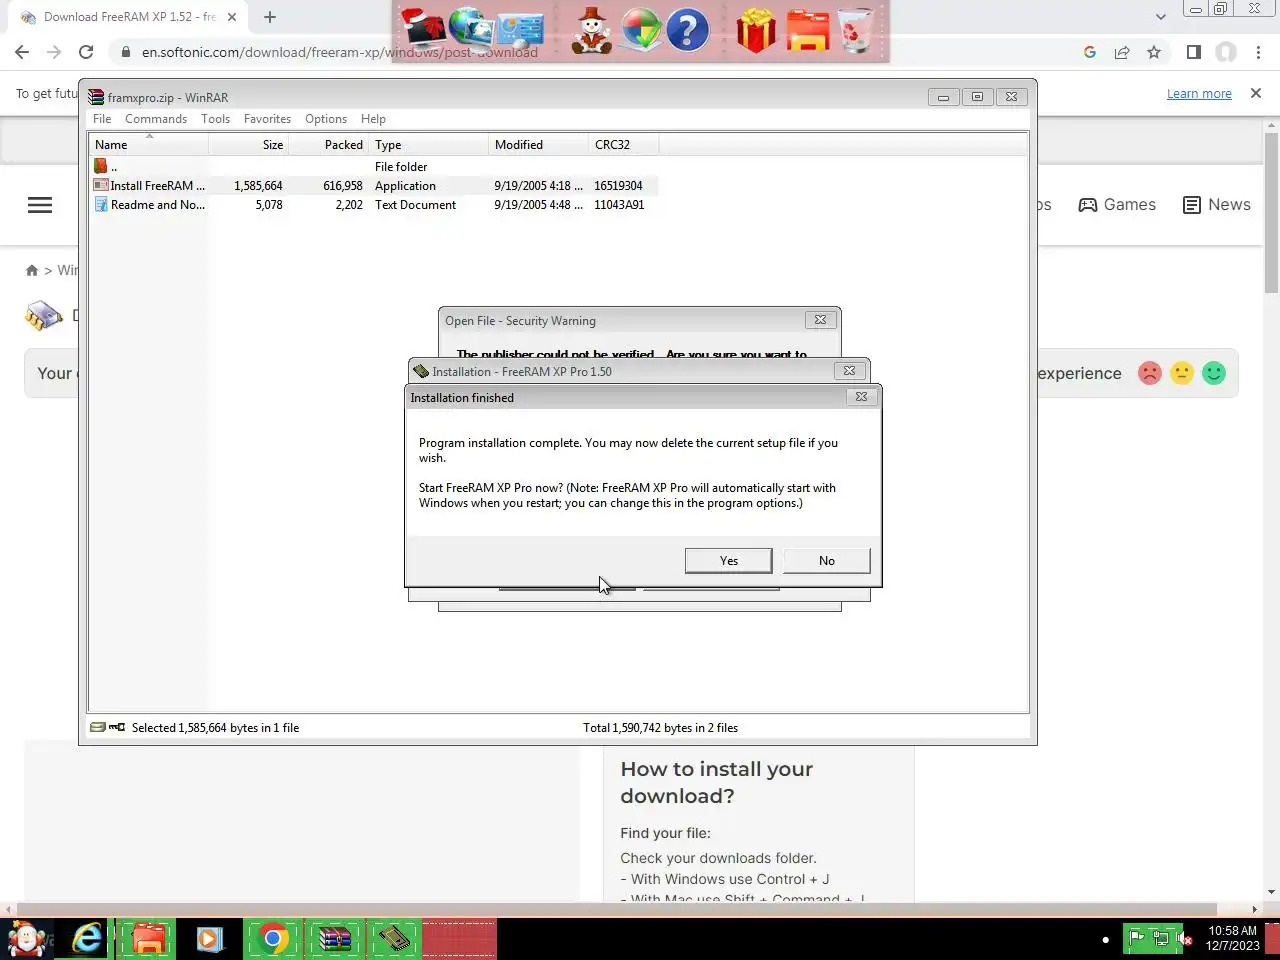Click the Santa-hat monitor icon in top dock
The height and width of the screenshot is (960, 1280).
[x=423, y=30]
